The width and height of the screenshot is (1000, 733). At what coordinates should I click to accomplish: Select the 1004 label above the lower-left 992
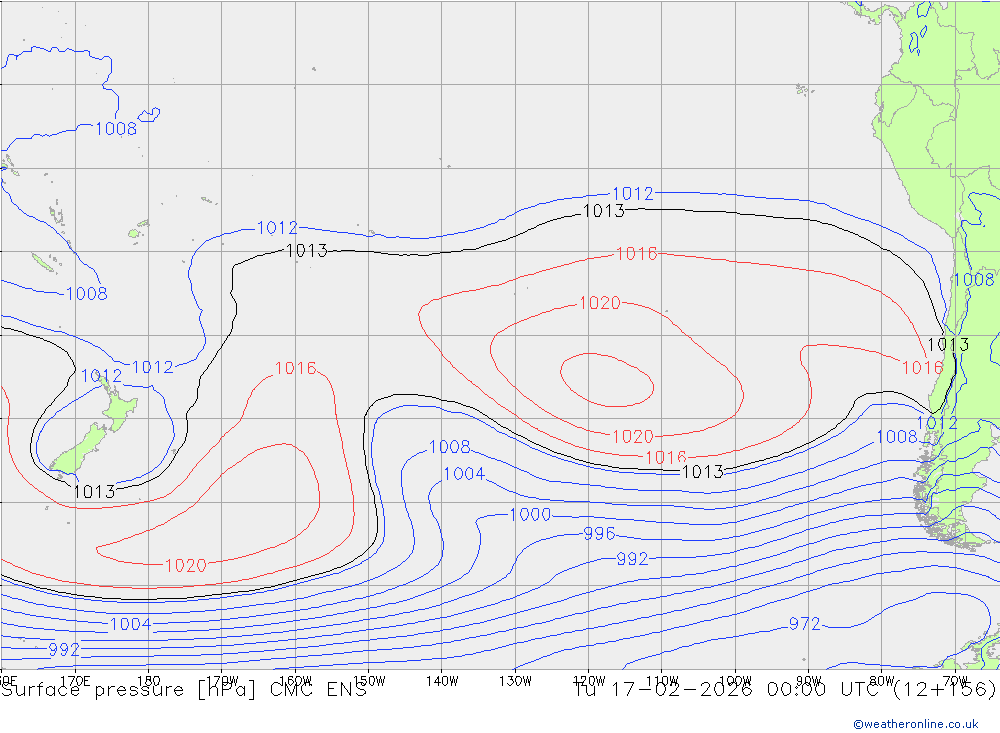(131, 625)
